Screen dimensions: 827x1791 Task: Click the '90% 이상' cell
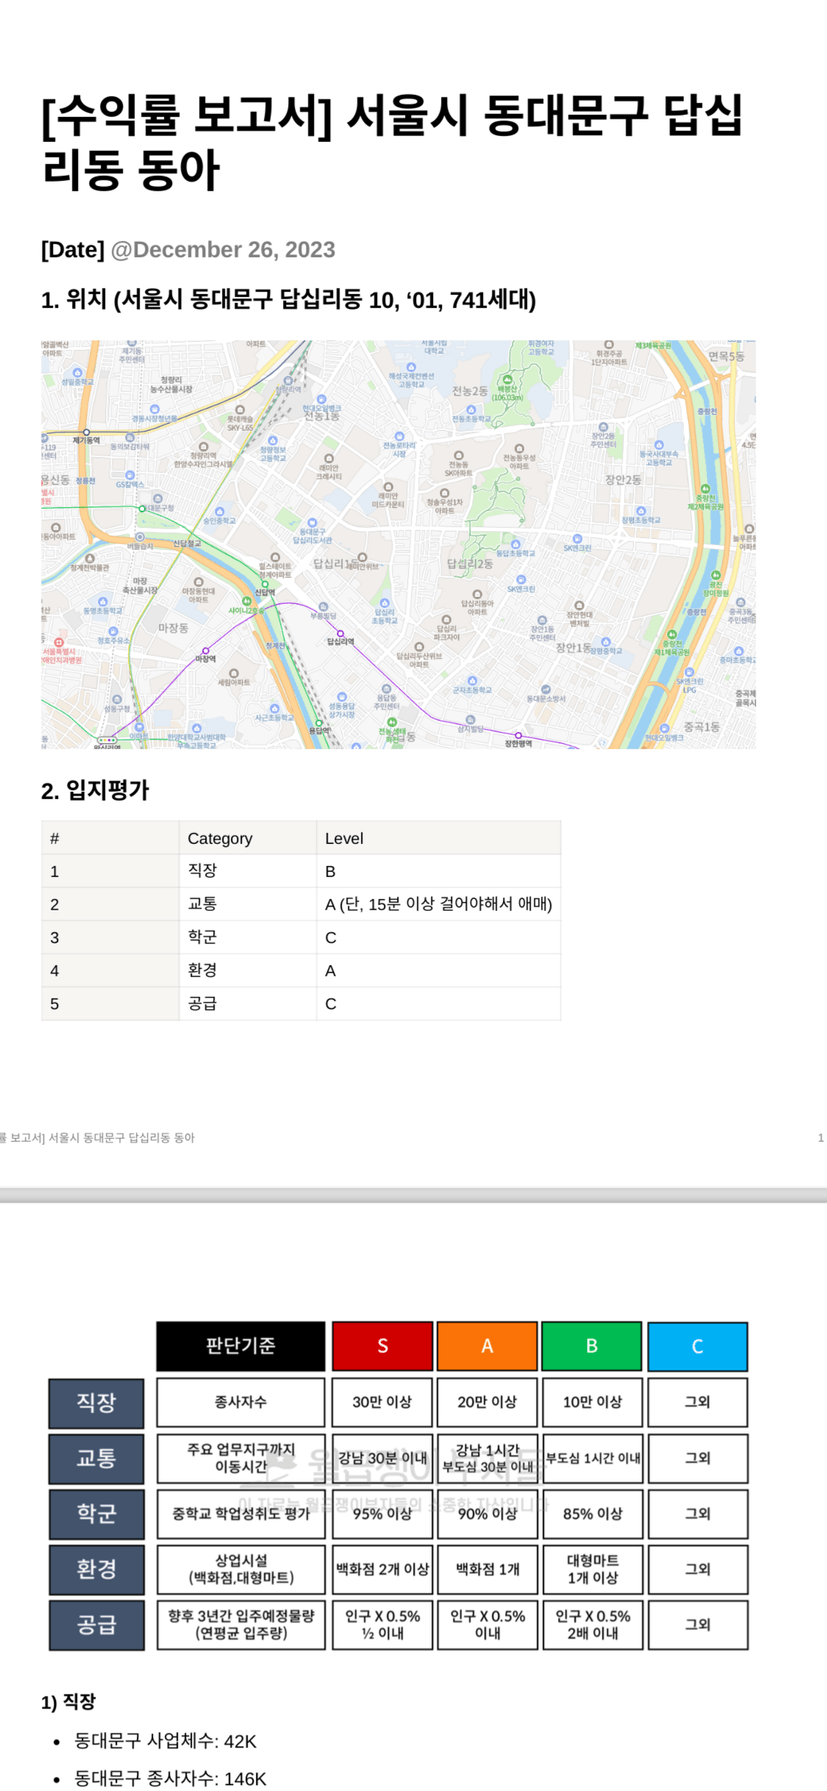[x=487, y=1514]
